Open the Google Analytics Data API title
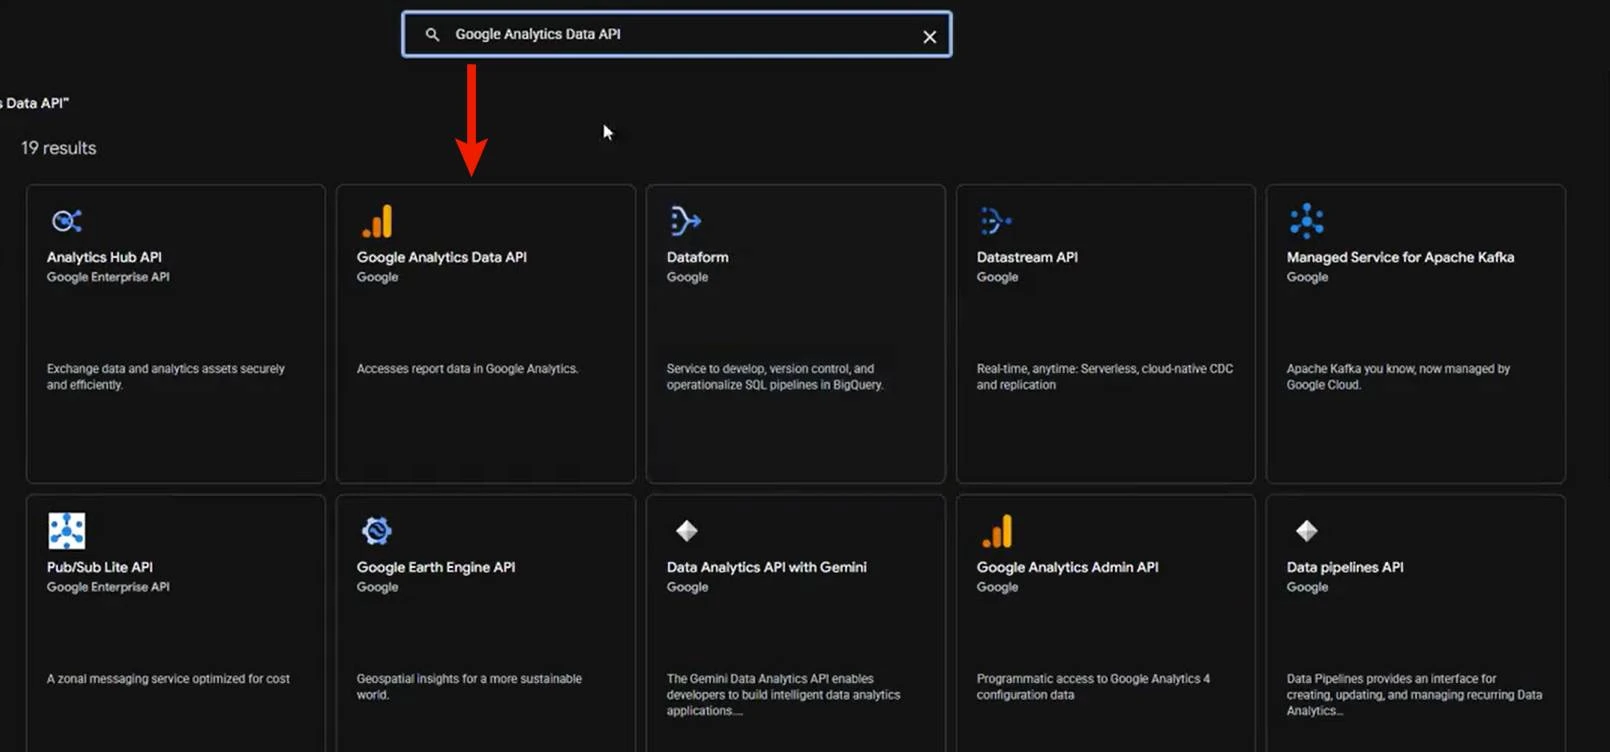 tap(441, 257)
